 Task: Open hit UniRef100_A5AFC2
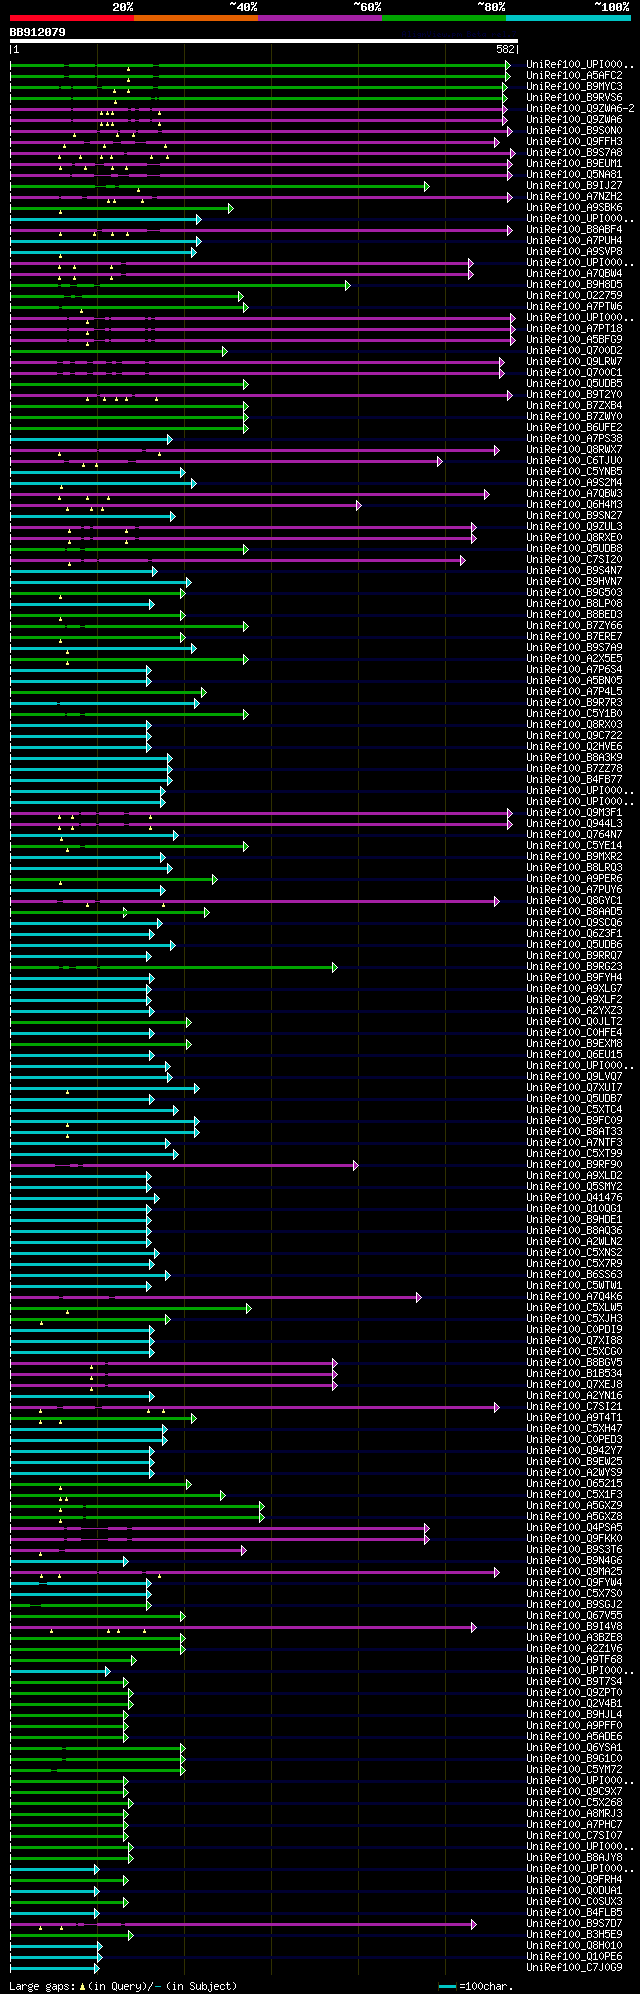coord(574,75)
